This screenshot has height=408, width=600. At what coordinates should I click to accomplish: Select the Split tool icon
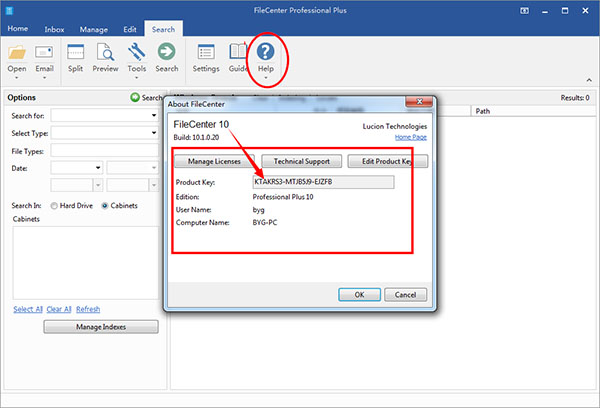point(76,52)
